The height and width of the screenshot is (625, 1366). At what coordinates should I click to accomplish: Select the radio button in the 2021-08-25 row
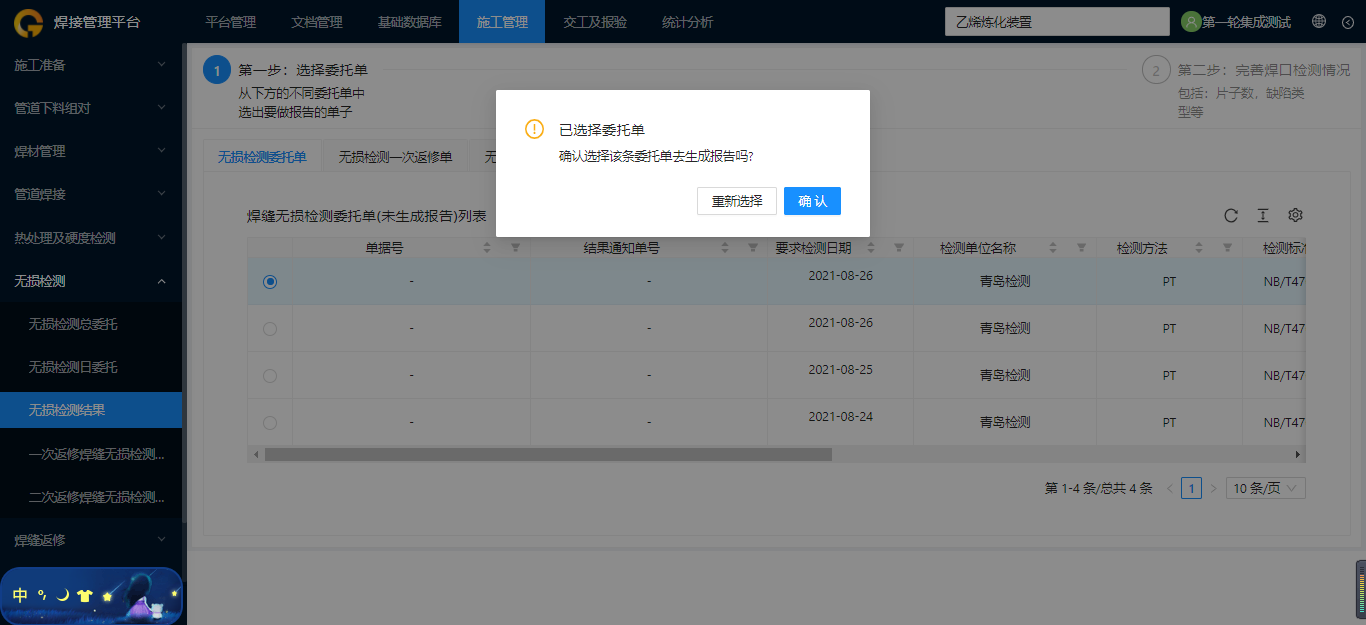[x=270, y=375]
